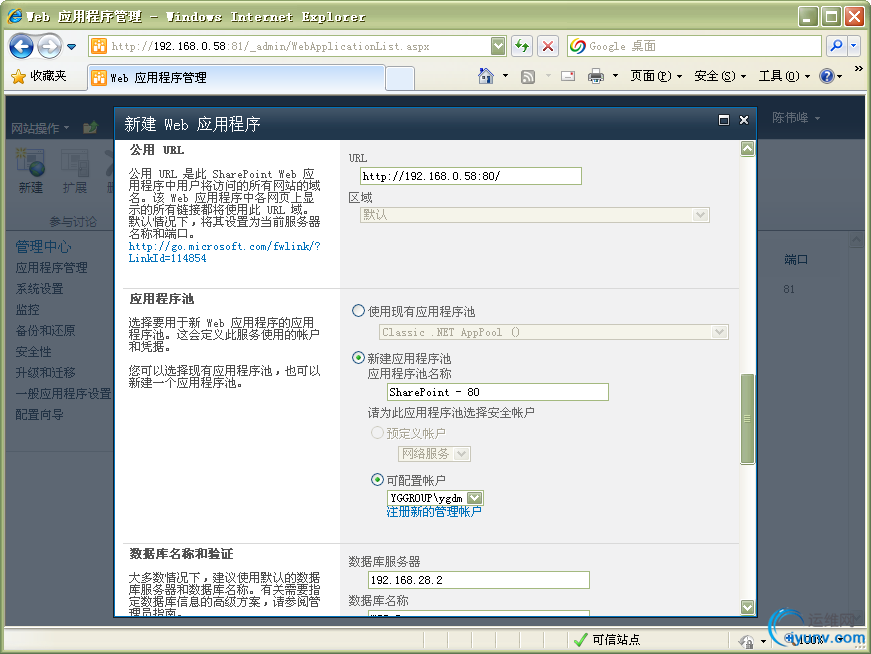Open 升级和迁移 in sidebar
The width and height of the screenshot is (871, 654).
46,373
